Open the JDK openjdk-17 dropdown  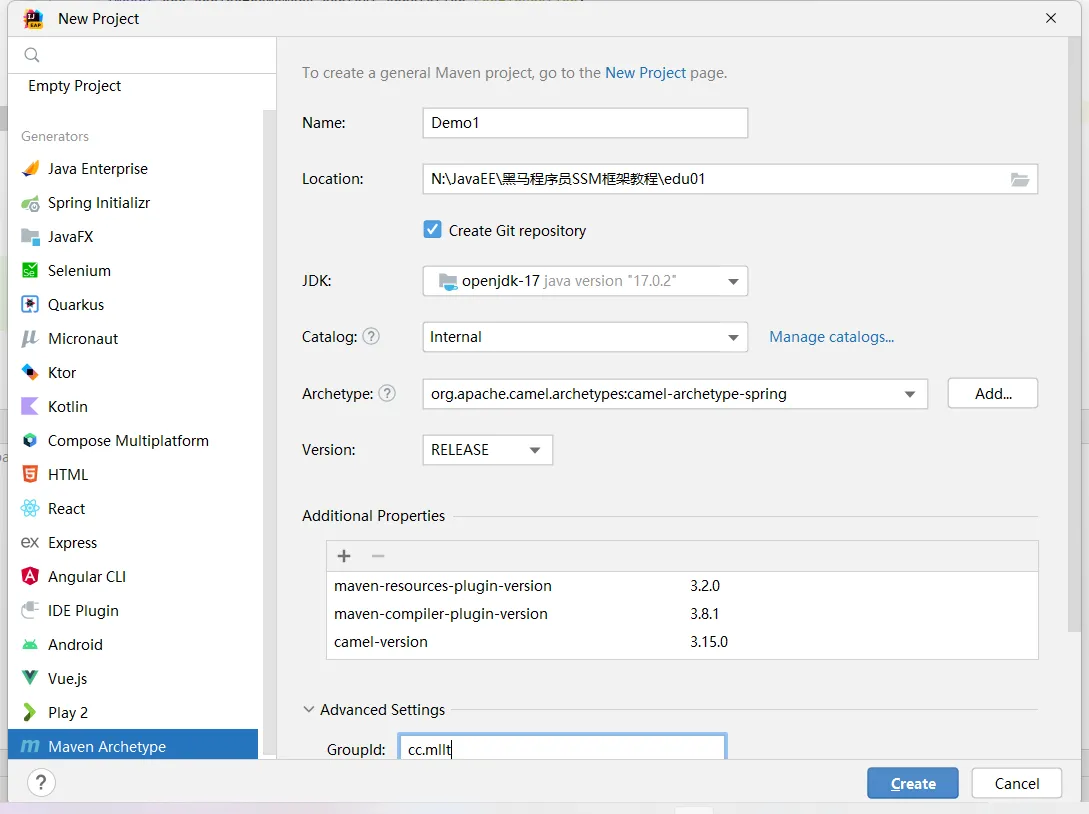pos(585,281)
